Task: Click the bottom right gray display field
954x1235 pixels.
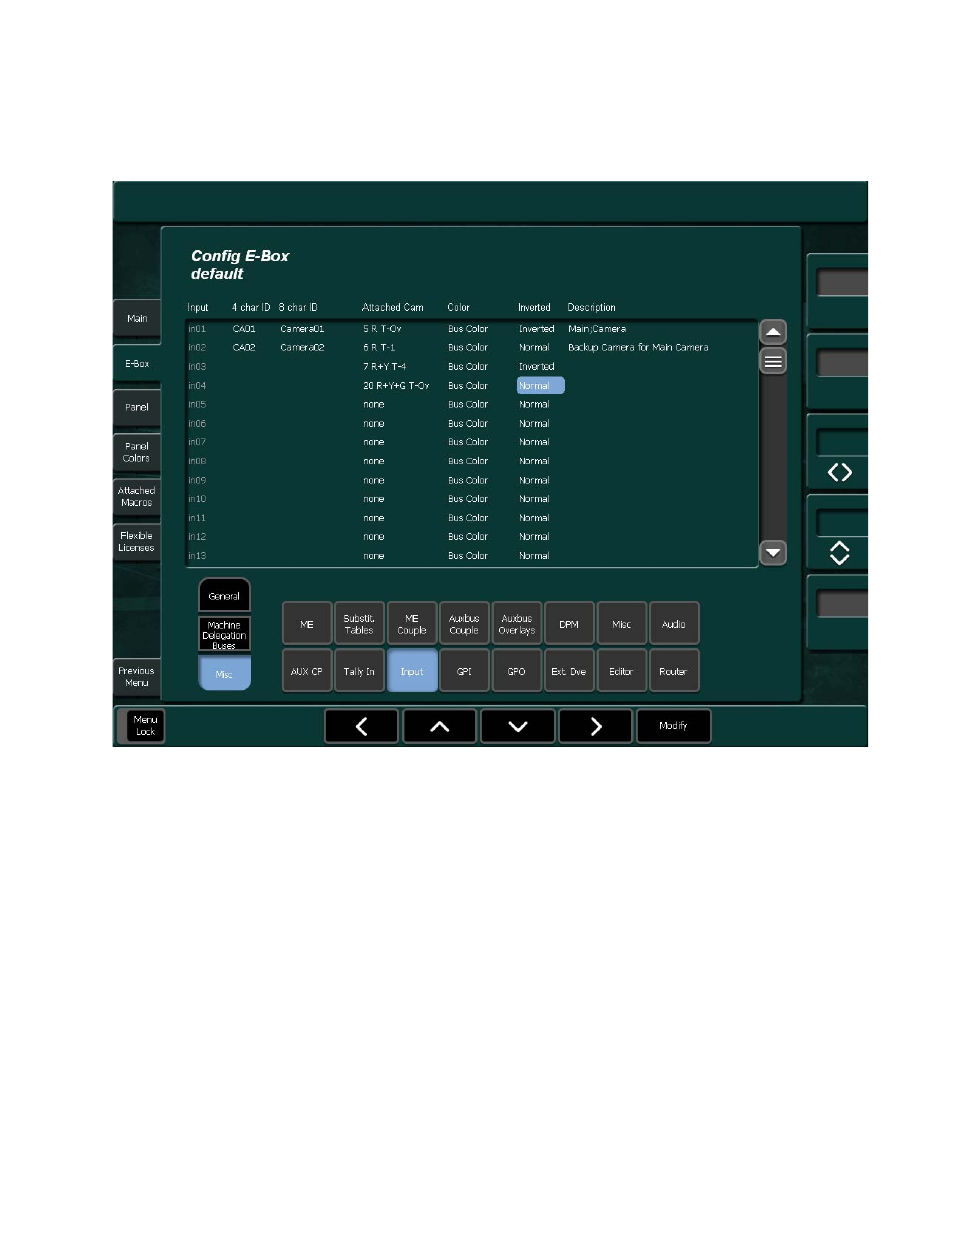Action: coord(842,604)
